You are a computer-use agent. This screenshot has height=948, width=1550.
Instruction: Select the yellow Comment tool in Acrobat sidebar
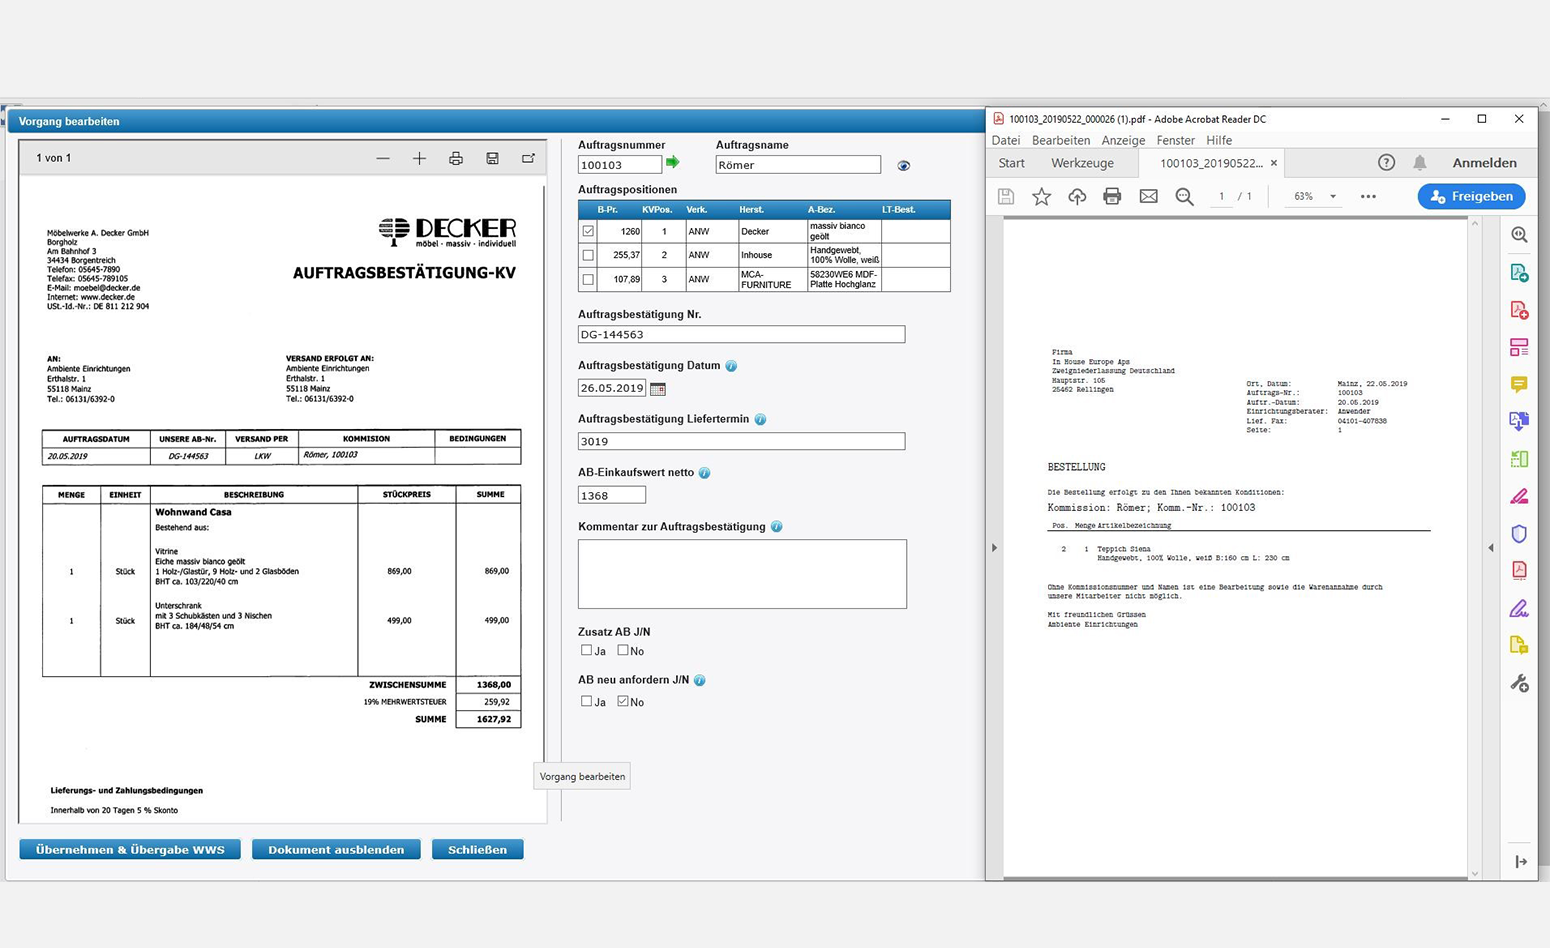coord(1519,385)
